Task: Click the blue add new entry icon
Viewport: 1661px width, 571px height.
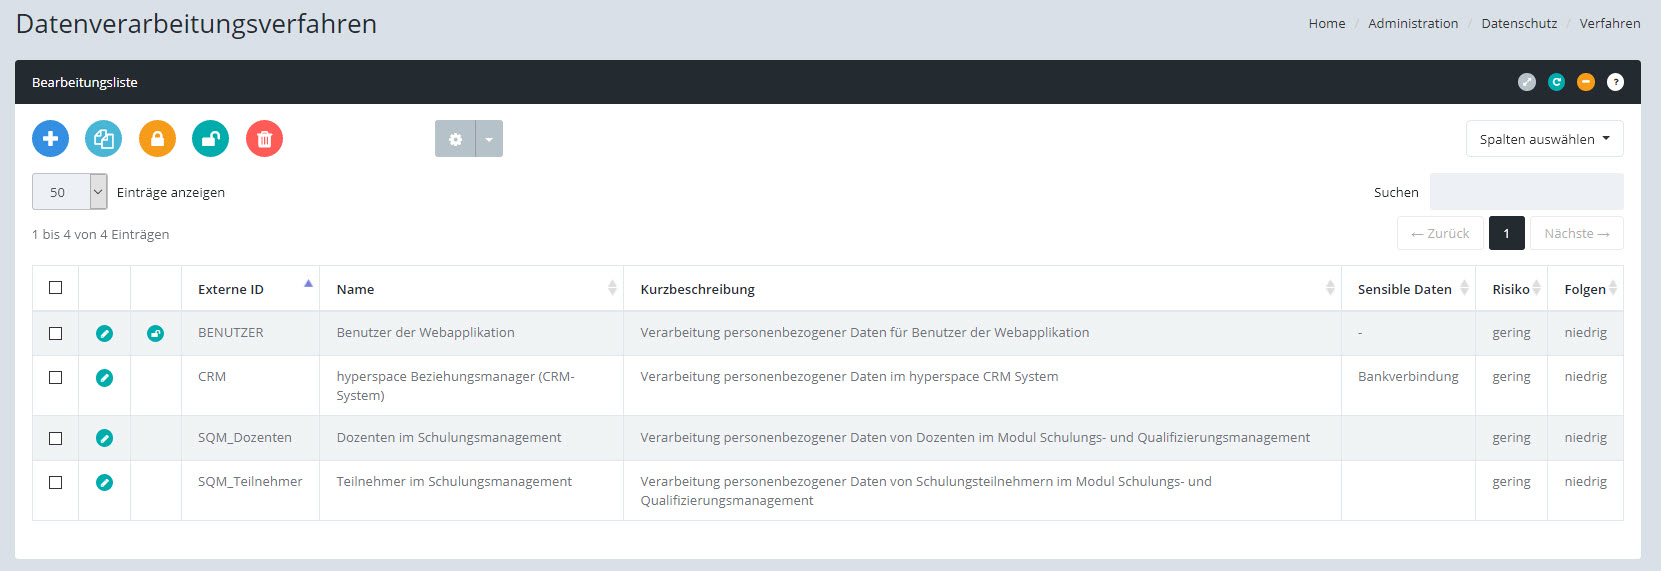Action: (x=50, y=139)
